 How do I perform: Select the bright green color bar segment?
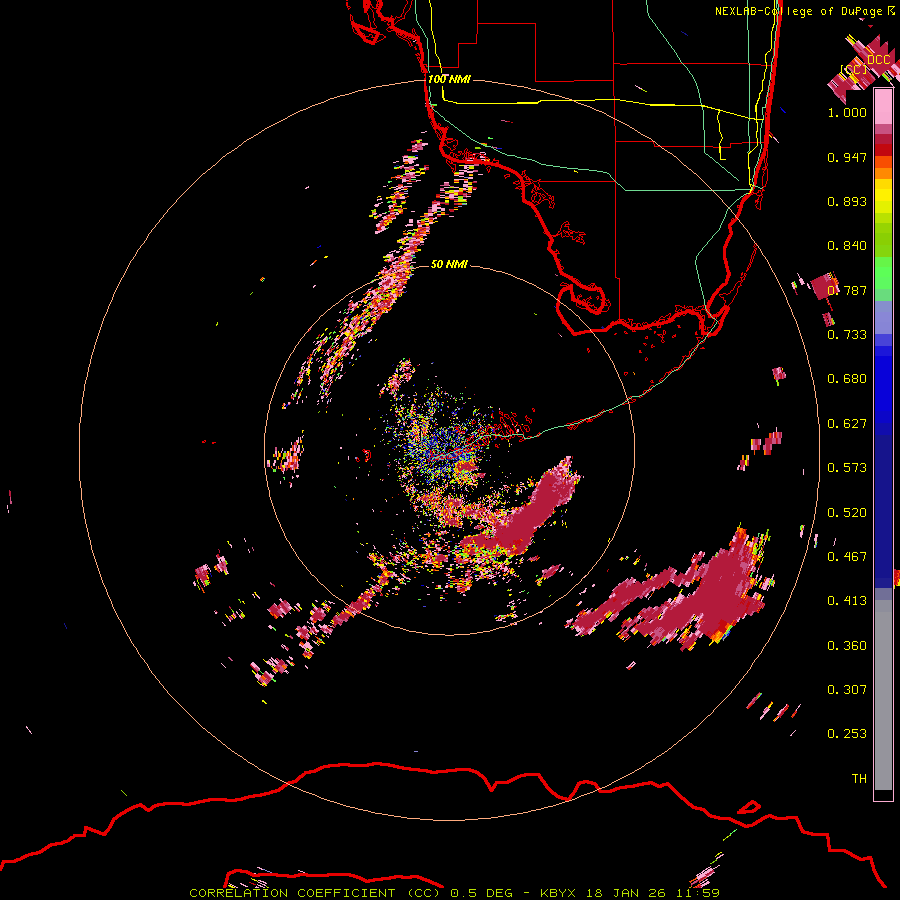pos(883,273)
